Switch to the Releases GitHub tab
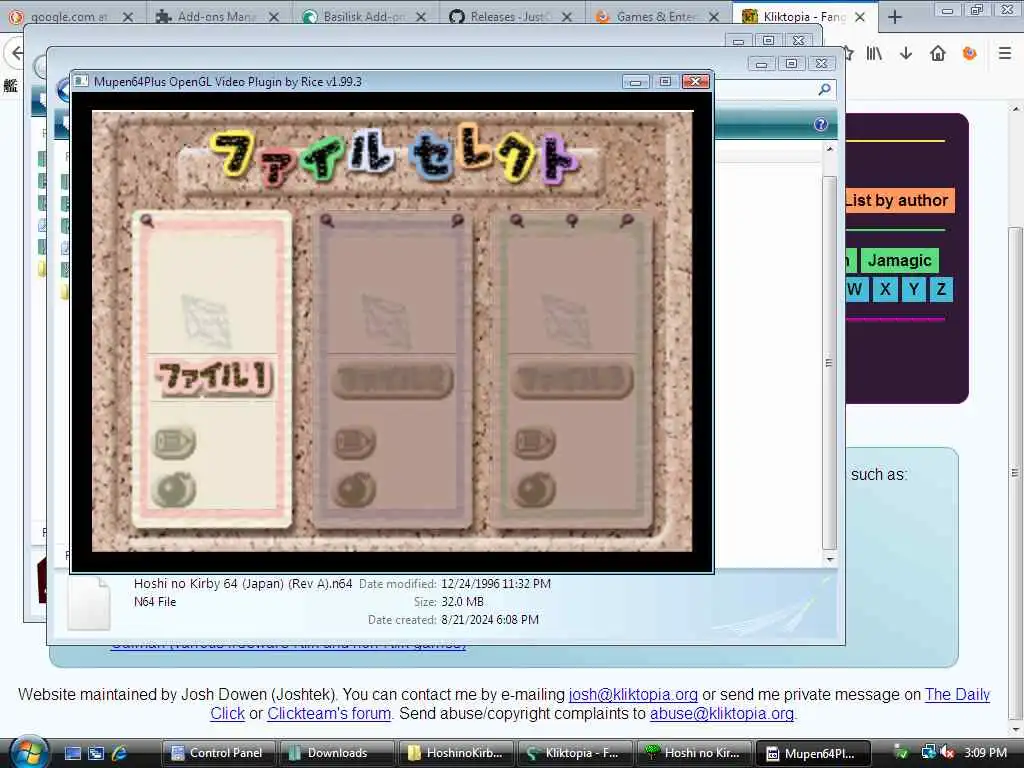 coord(510,17)
